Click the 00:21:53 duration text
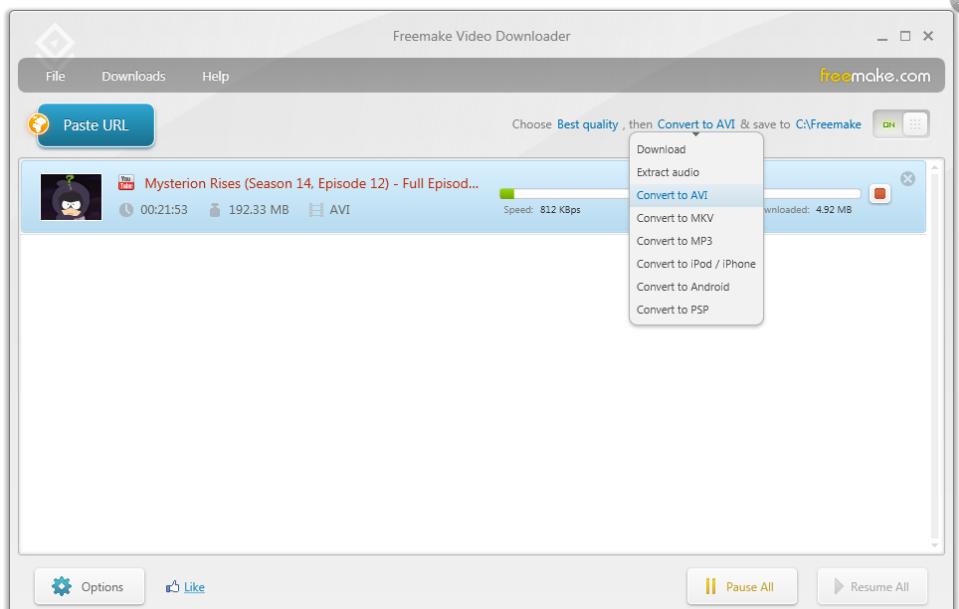Image resolution: width=959 pixels, height=609 pixels. coord(164,210)
